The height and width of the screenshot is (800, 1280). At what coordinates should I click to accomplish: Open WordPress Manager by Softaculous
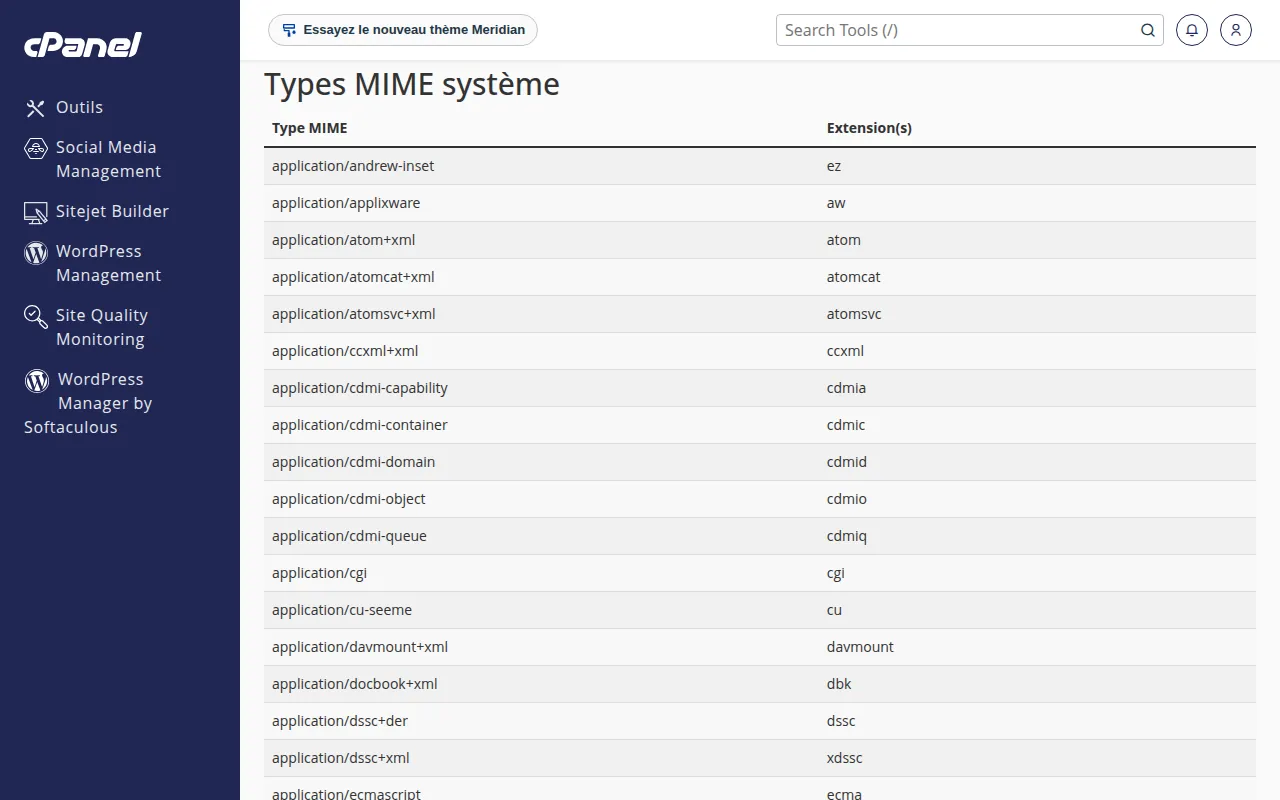[88, 403]
